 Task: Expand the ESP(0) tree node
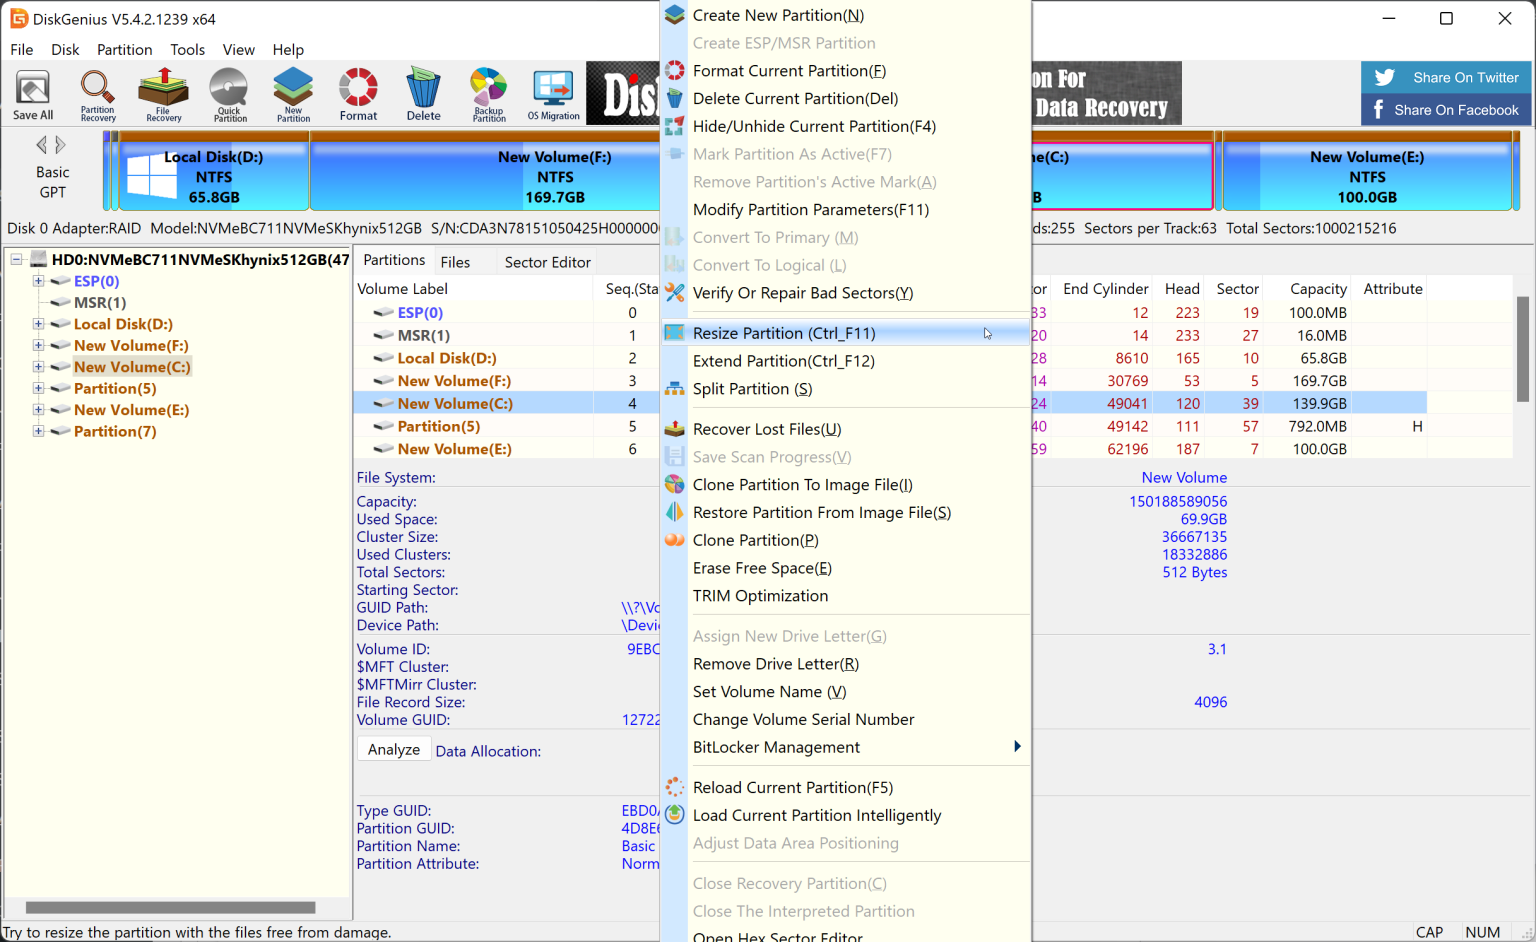pos(37,281)
